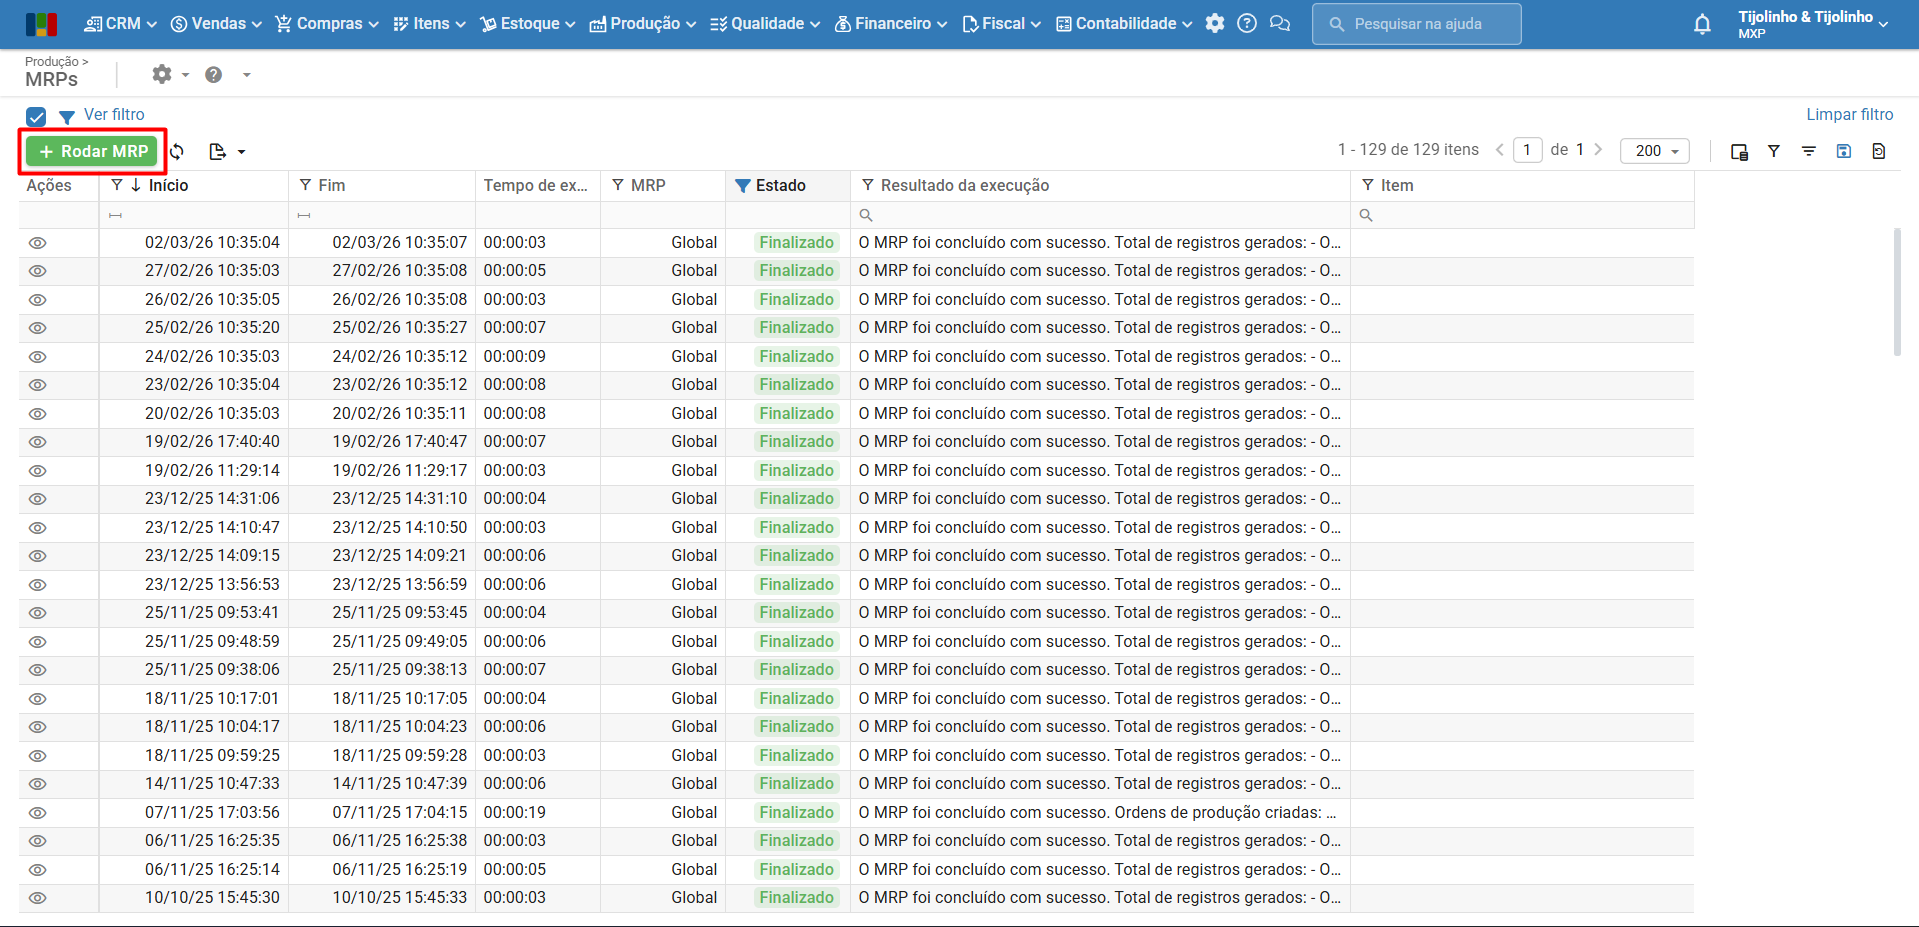Click the vertical scrollbar of the grid
The image size is (1919, 927).
1897,292
